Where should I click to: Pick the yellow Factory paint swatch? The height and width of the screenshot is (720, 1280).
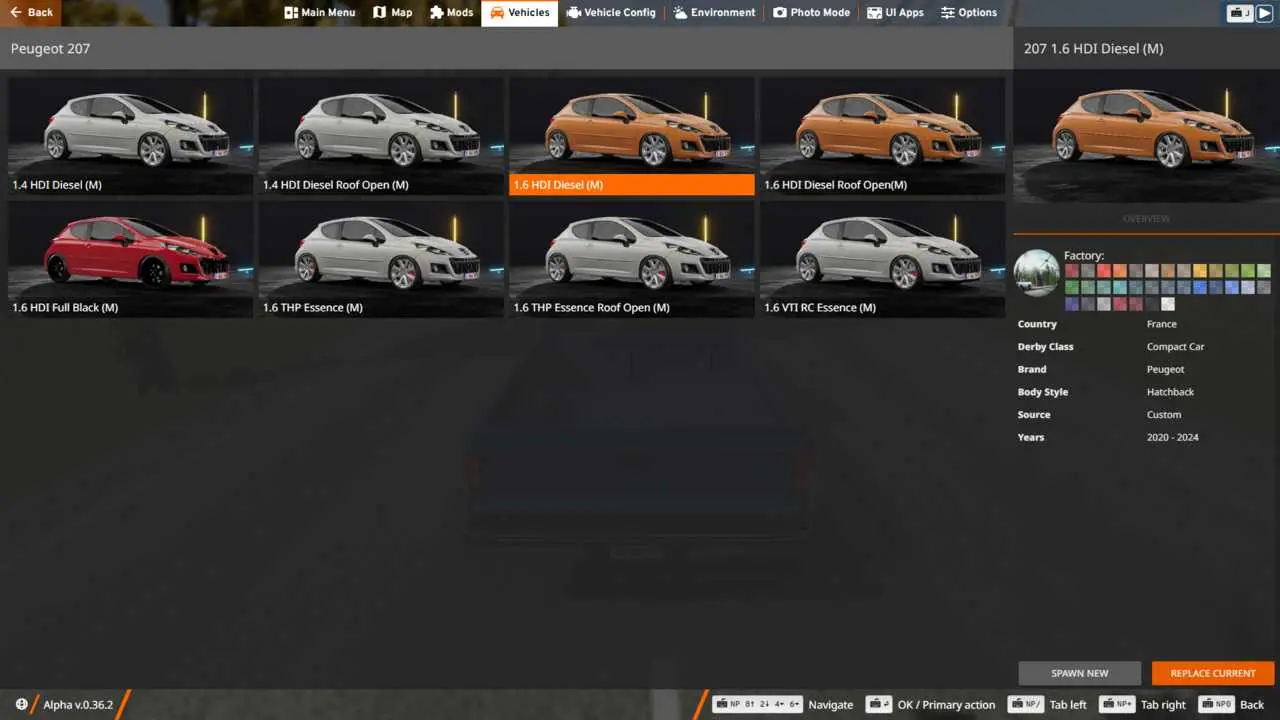tap(1200, 271)
